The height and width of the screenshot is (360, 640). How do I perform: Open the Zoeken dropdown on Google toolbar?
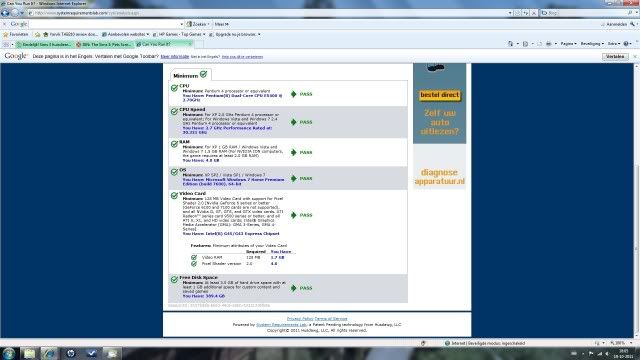tap(198, 24)
